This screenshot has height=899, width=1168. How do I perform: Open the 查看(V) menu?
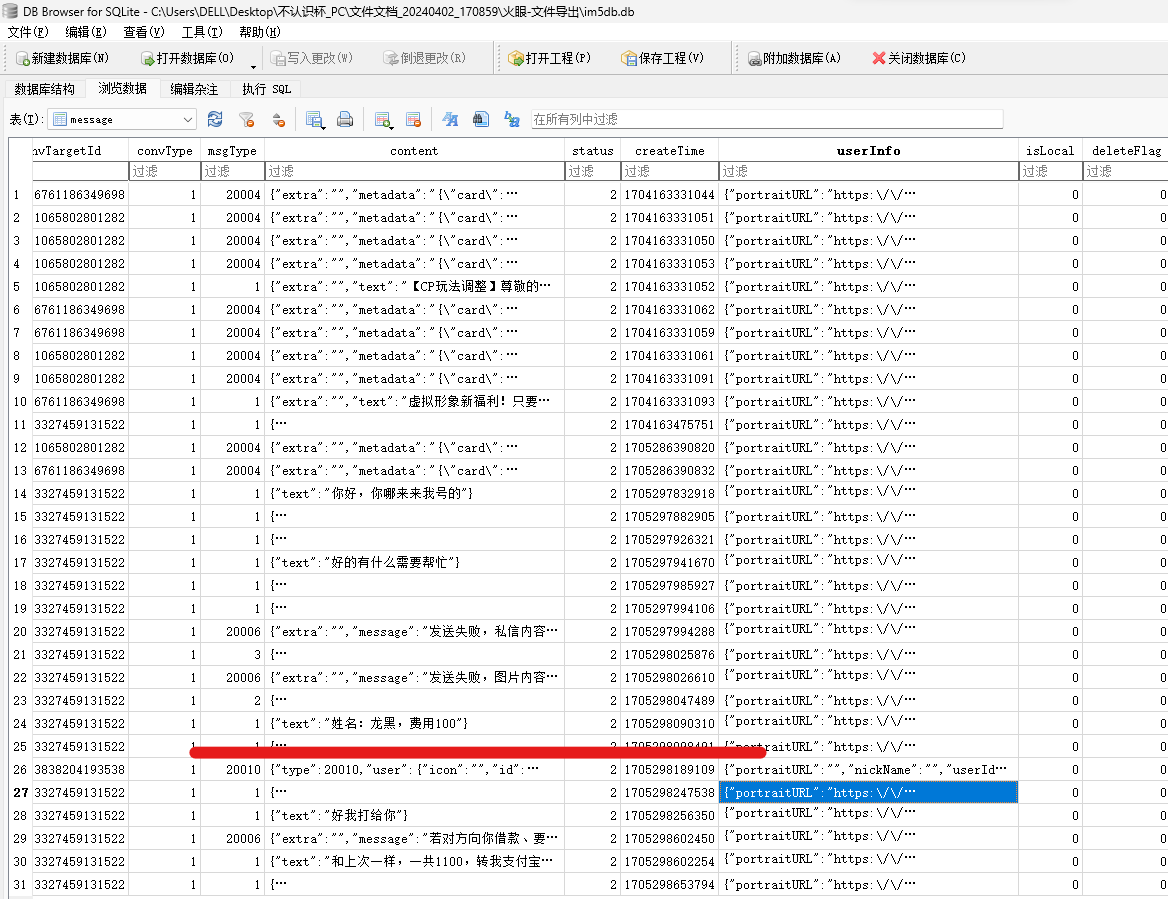point(144,32)
